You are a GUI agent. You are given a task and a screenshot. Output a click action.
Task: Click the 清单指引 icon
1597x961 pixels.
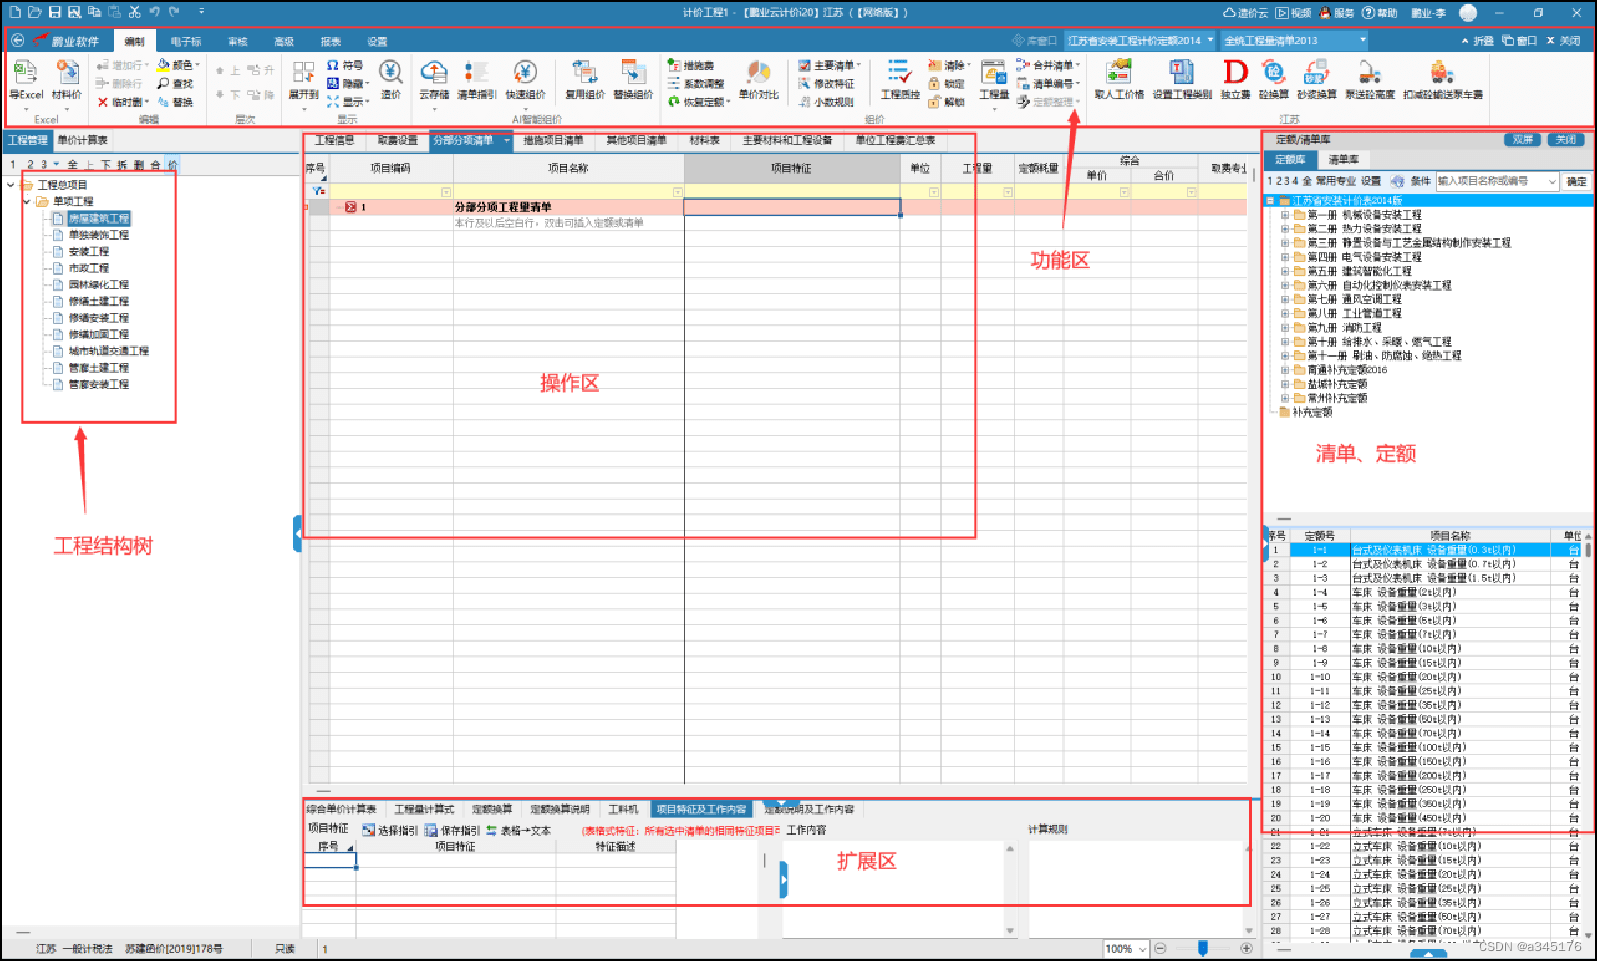click(476, 73)
